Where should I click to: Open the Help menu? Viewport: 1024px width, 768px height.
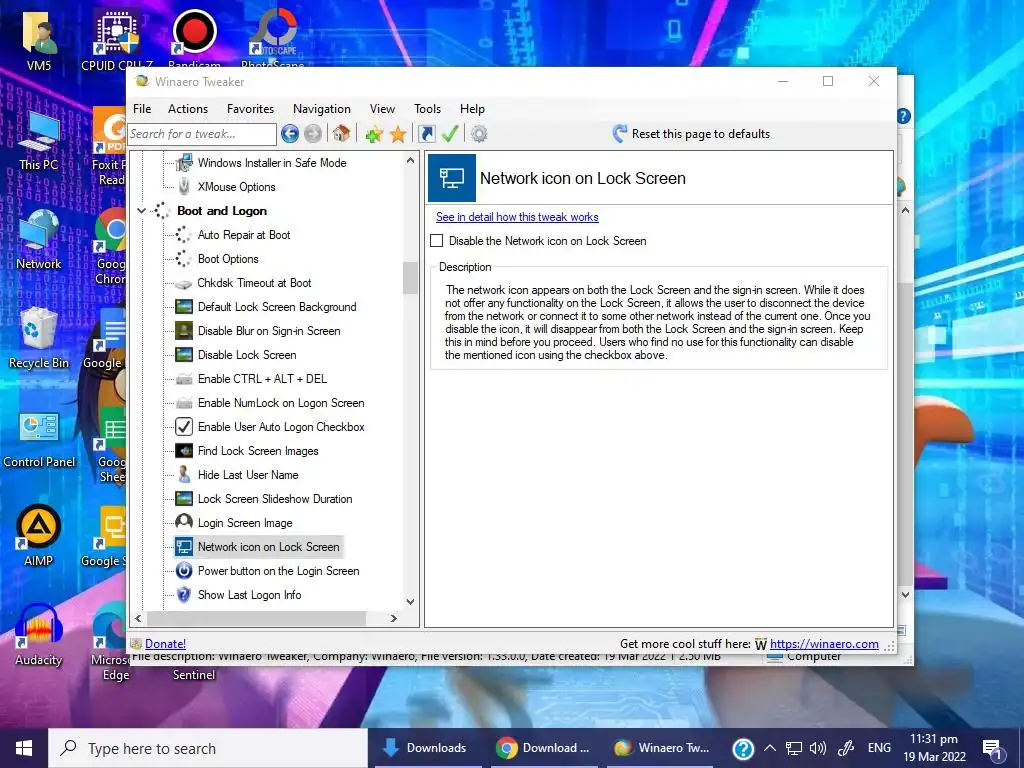point(472,109)
